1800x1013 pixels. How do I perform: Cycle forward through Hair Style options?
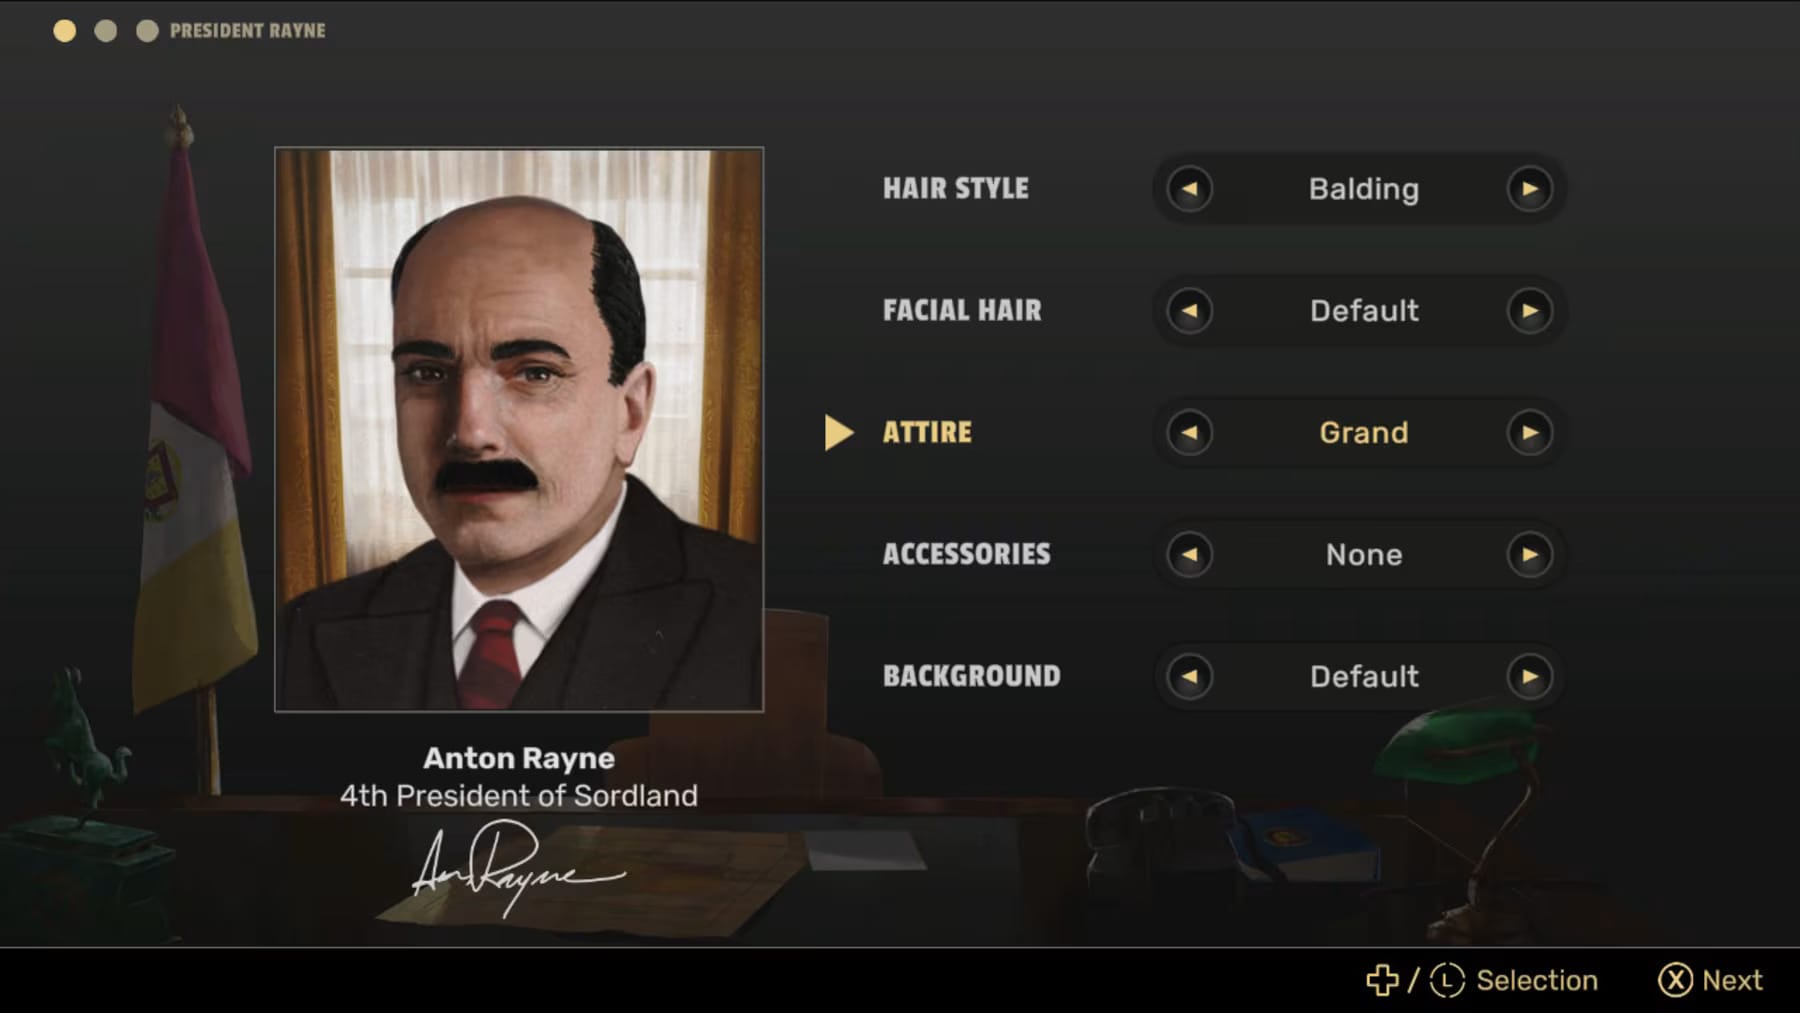tap(1532, 189)
